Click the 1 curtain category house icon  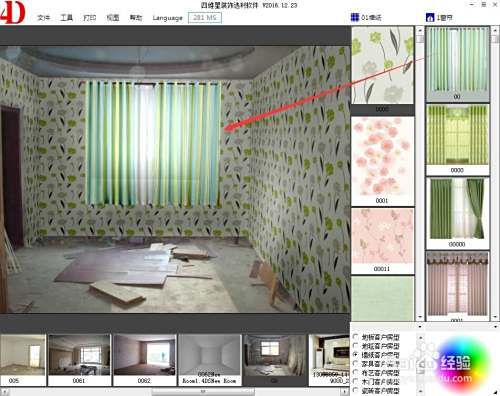(430, 17)
